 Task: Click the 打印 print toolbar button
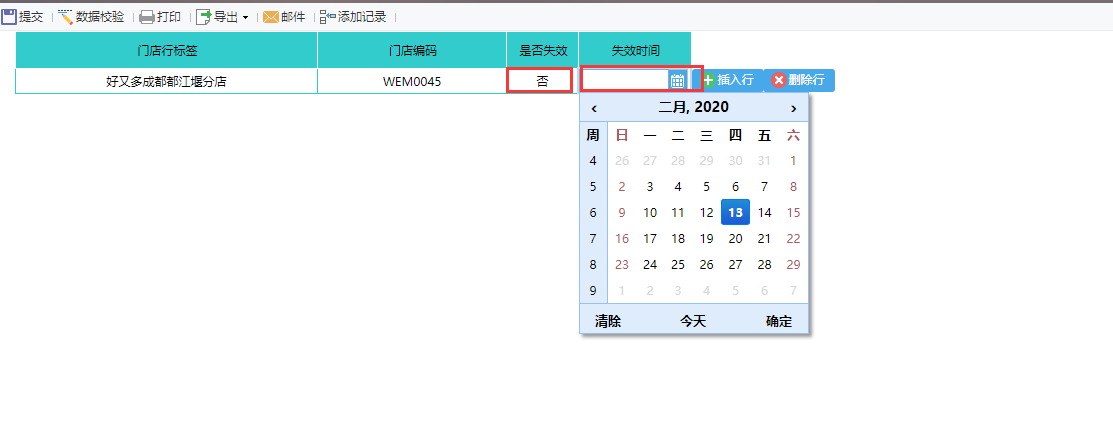160,17
